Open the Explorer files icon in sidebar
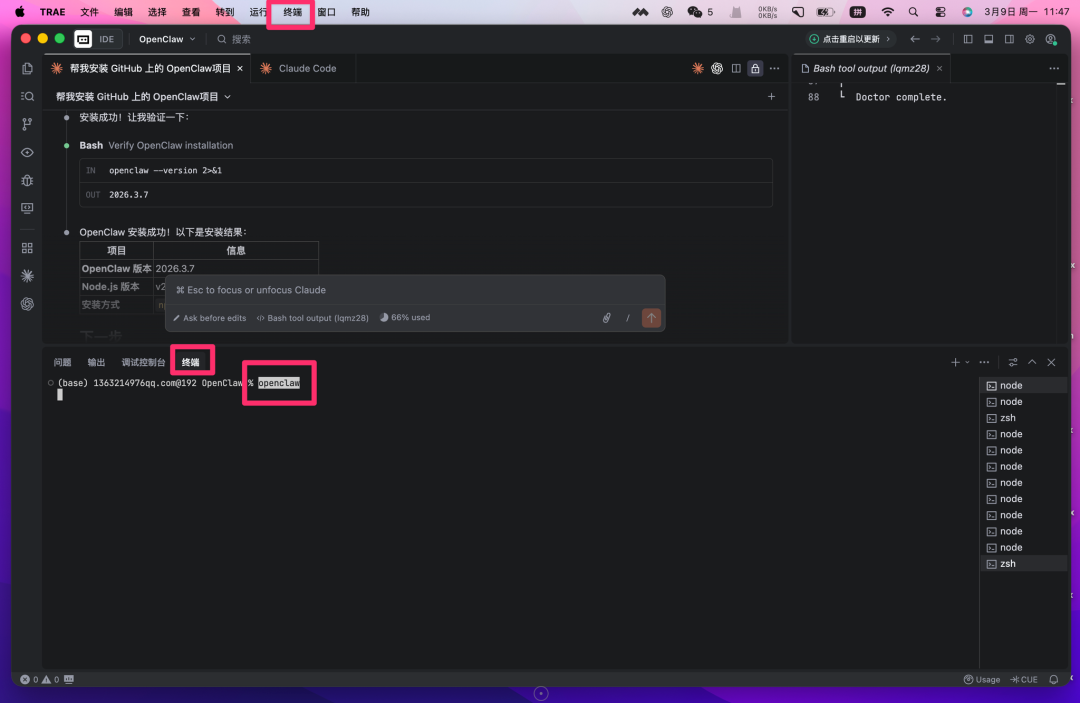This screenshot has height=703, width=1080. pyautogui.click(x=27, y=68)
